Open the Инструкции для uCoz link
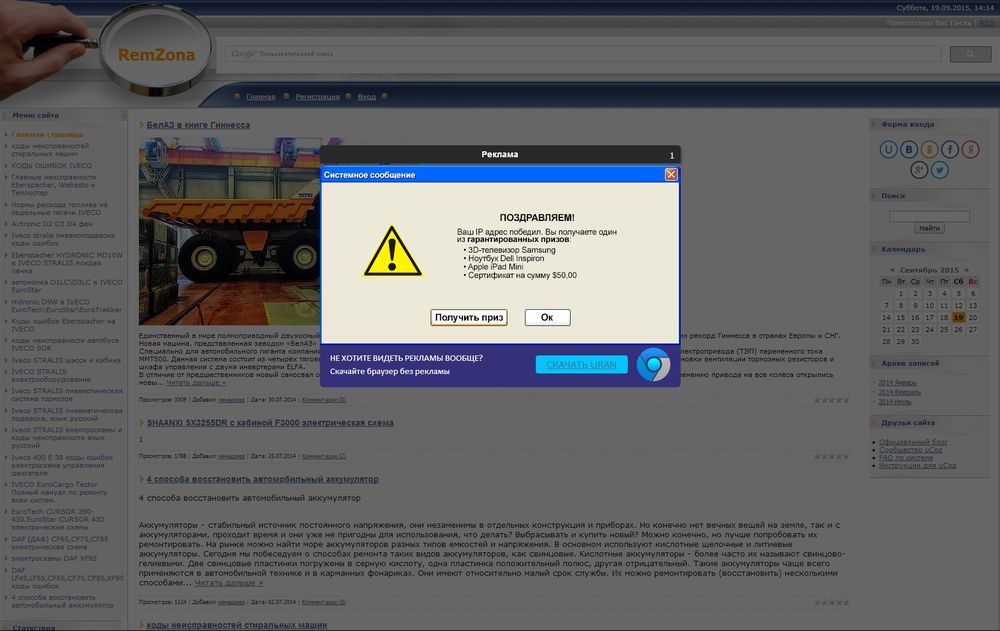Image resolution: width=1000 pixels, height=631 pixels. click(x=917, y=465)
